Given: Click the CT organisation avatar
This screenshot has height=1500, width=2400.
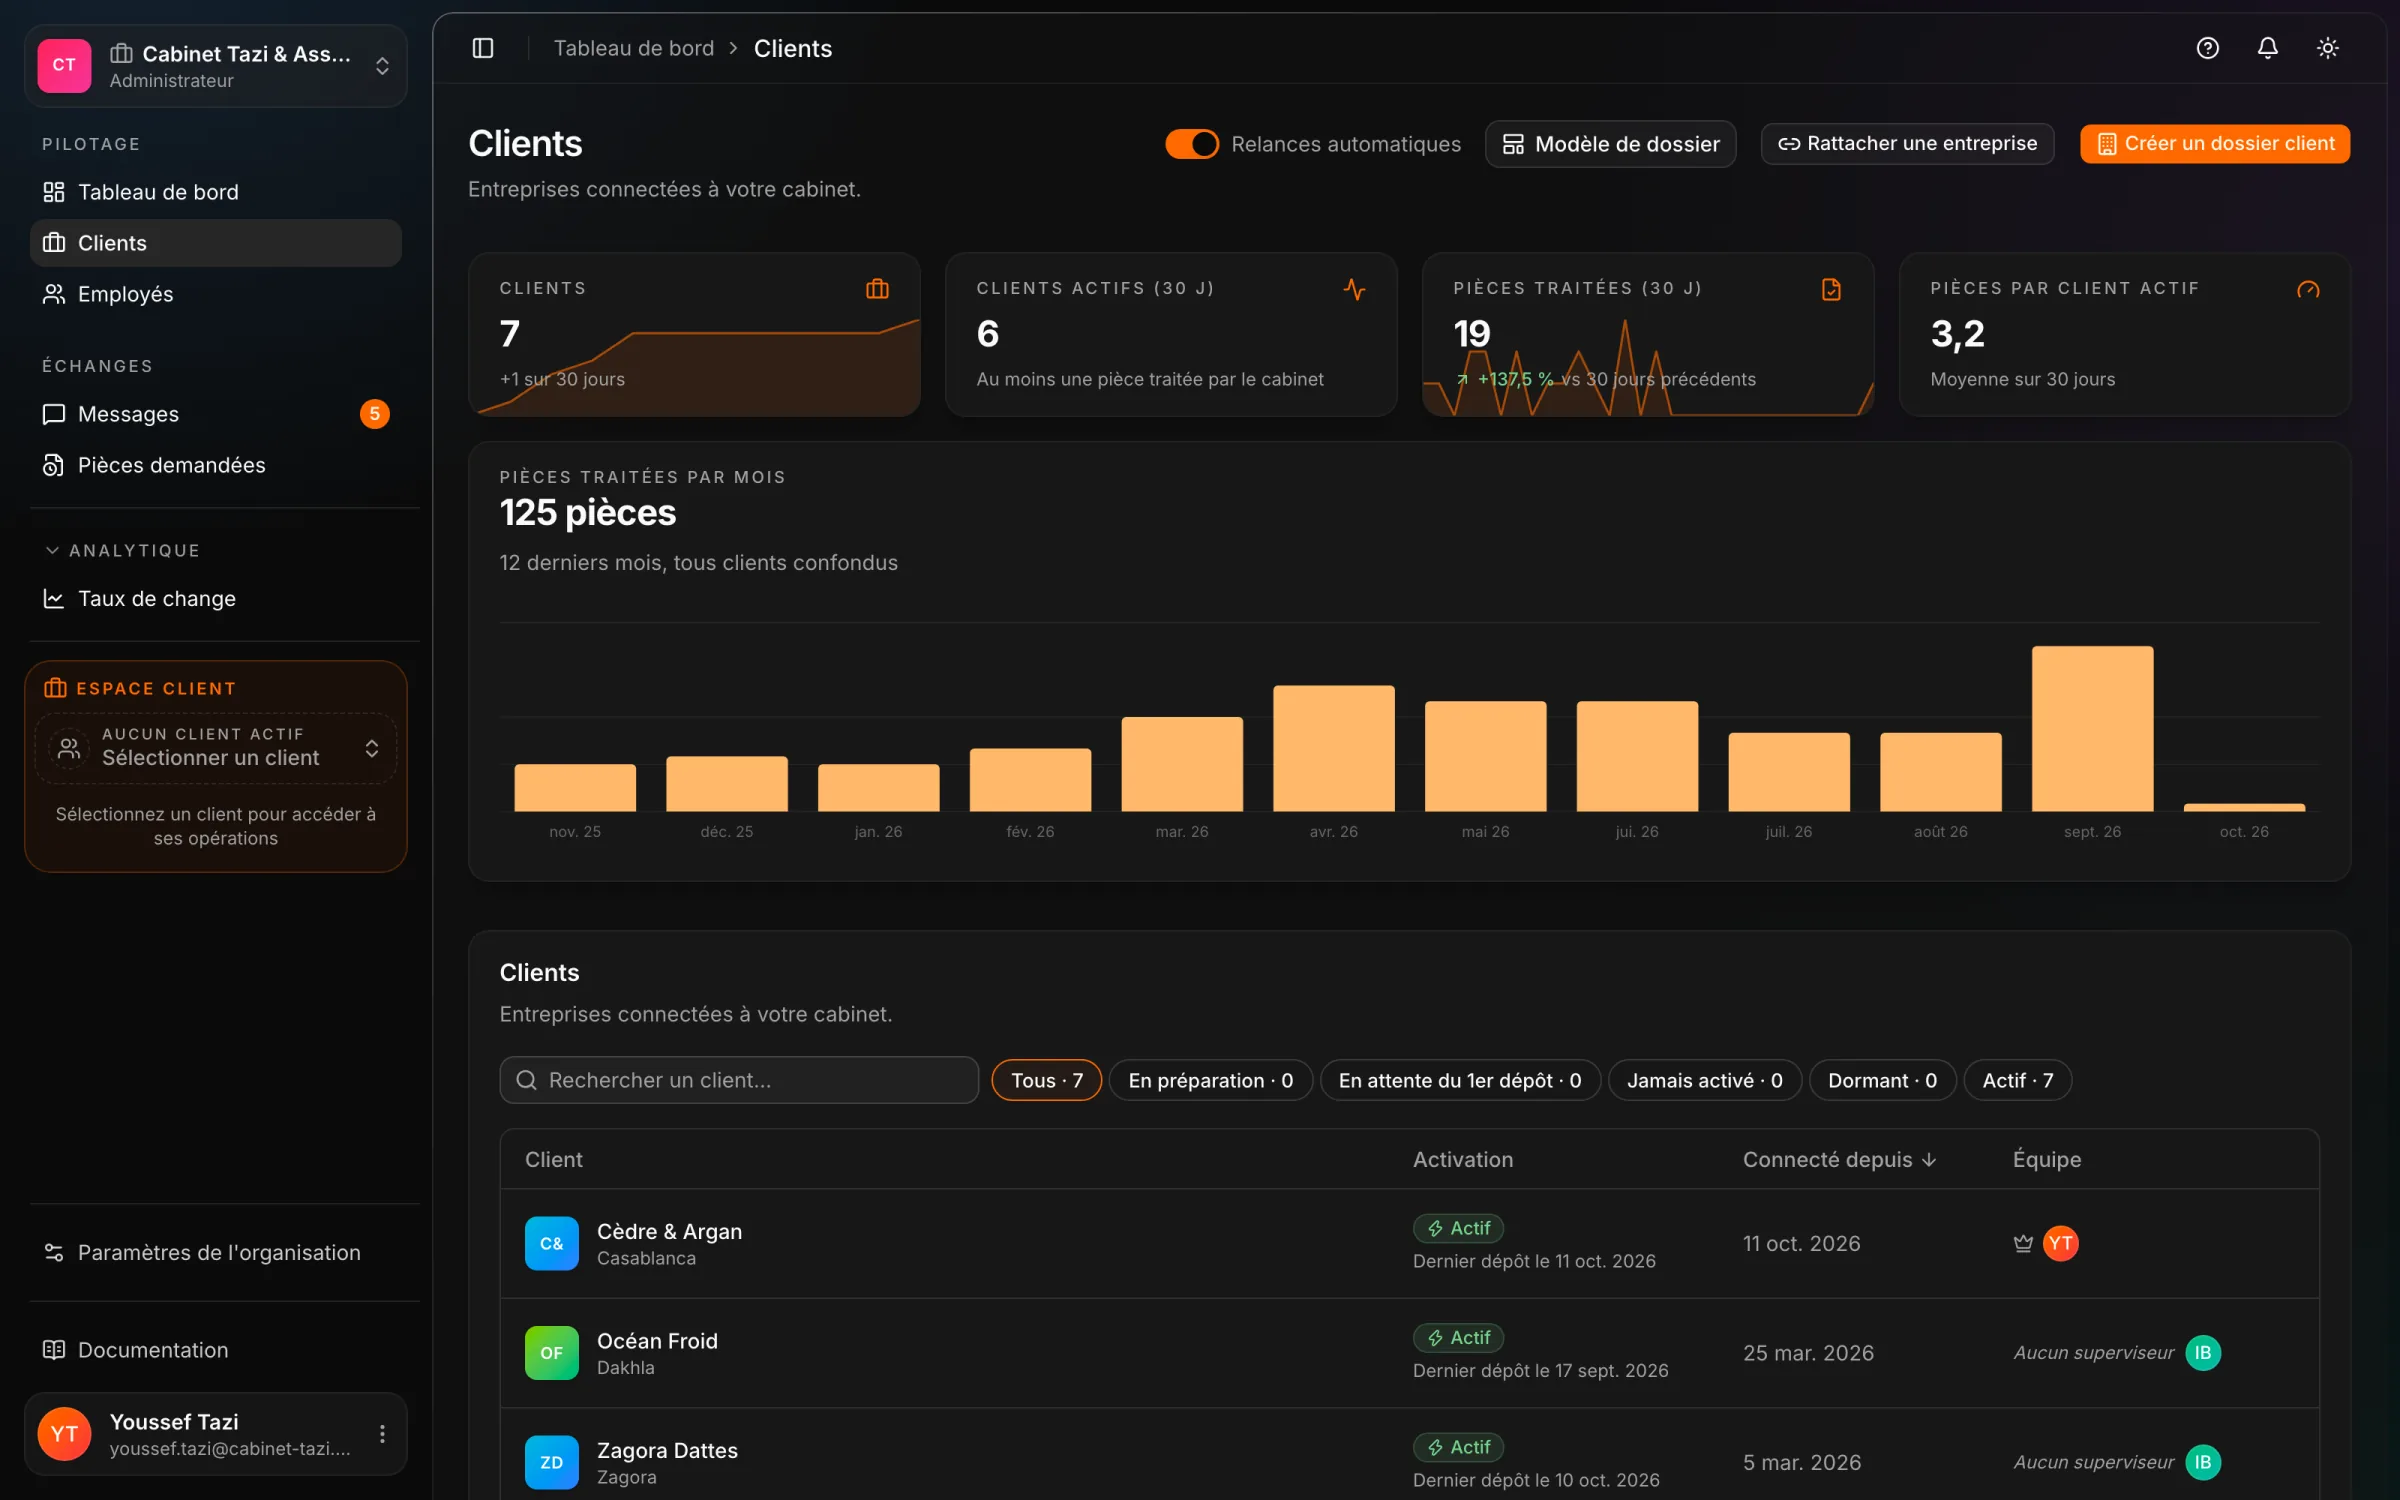Looking at the screenshot, I should [64, 66].
